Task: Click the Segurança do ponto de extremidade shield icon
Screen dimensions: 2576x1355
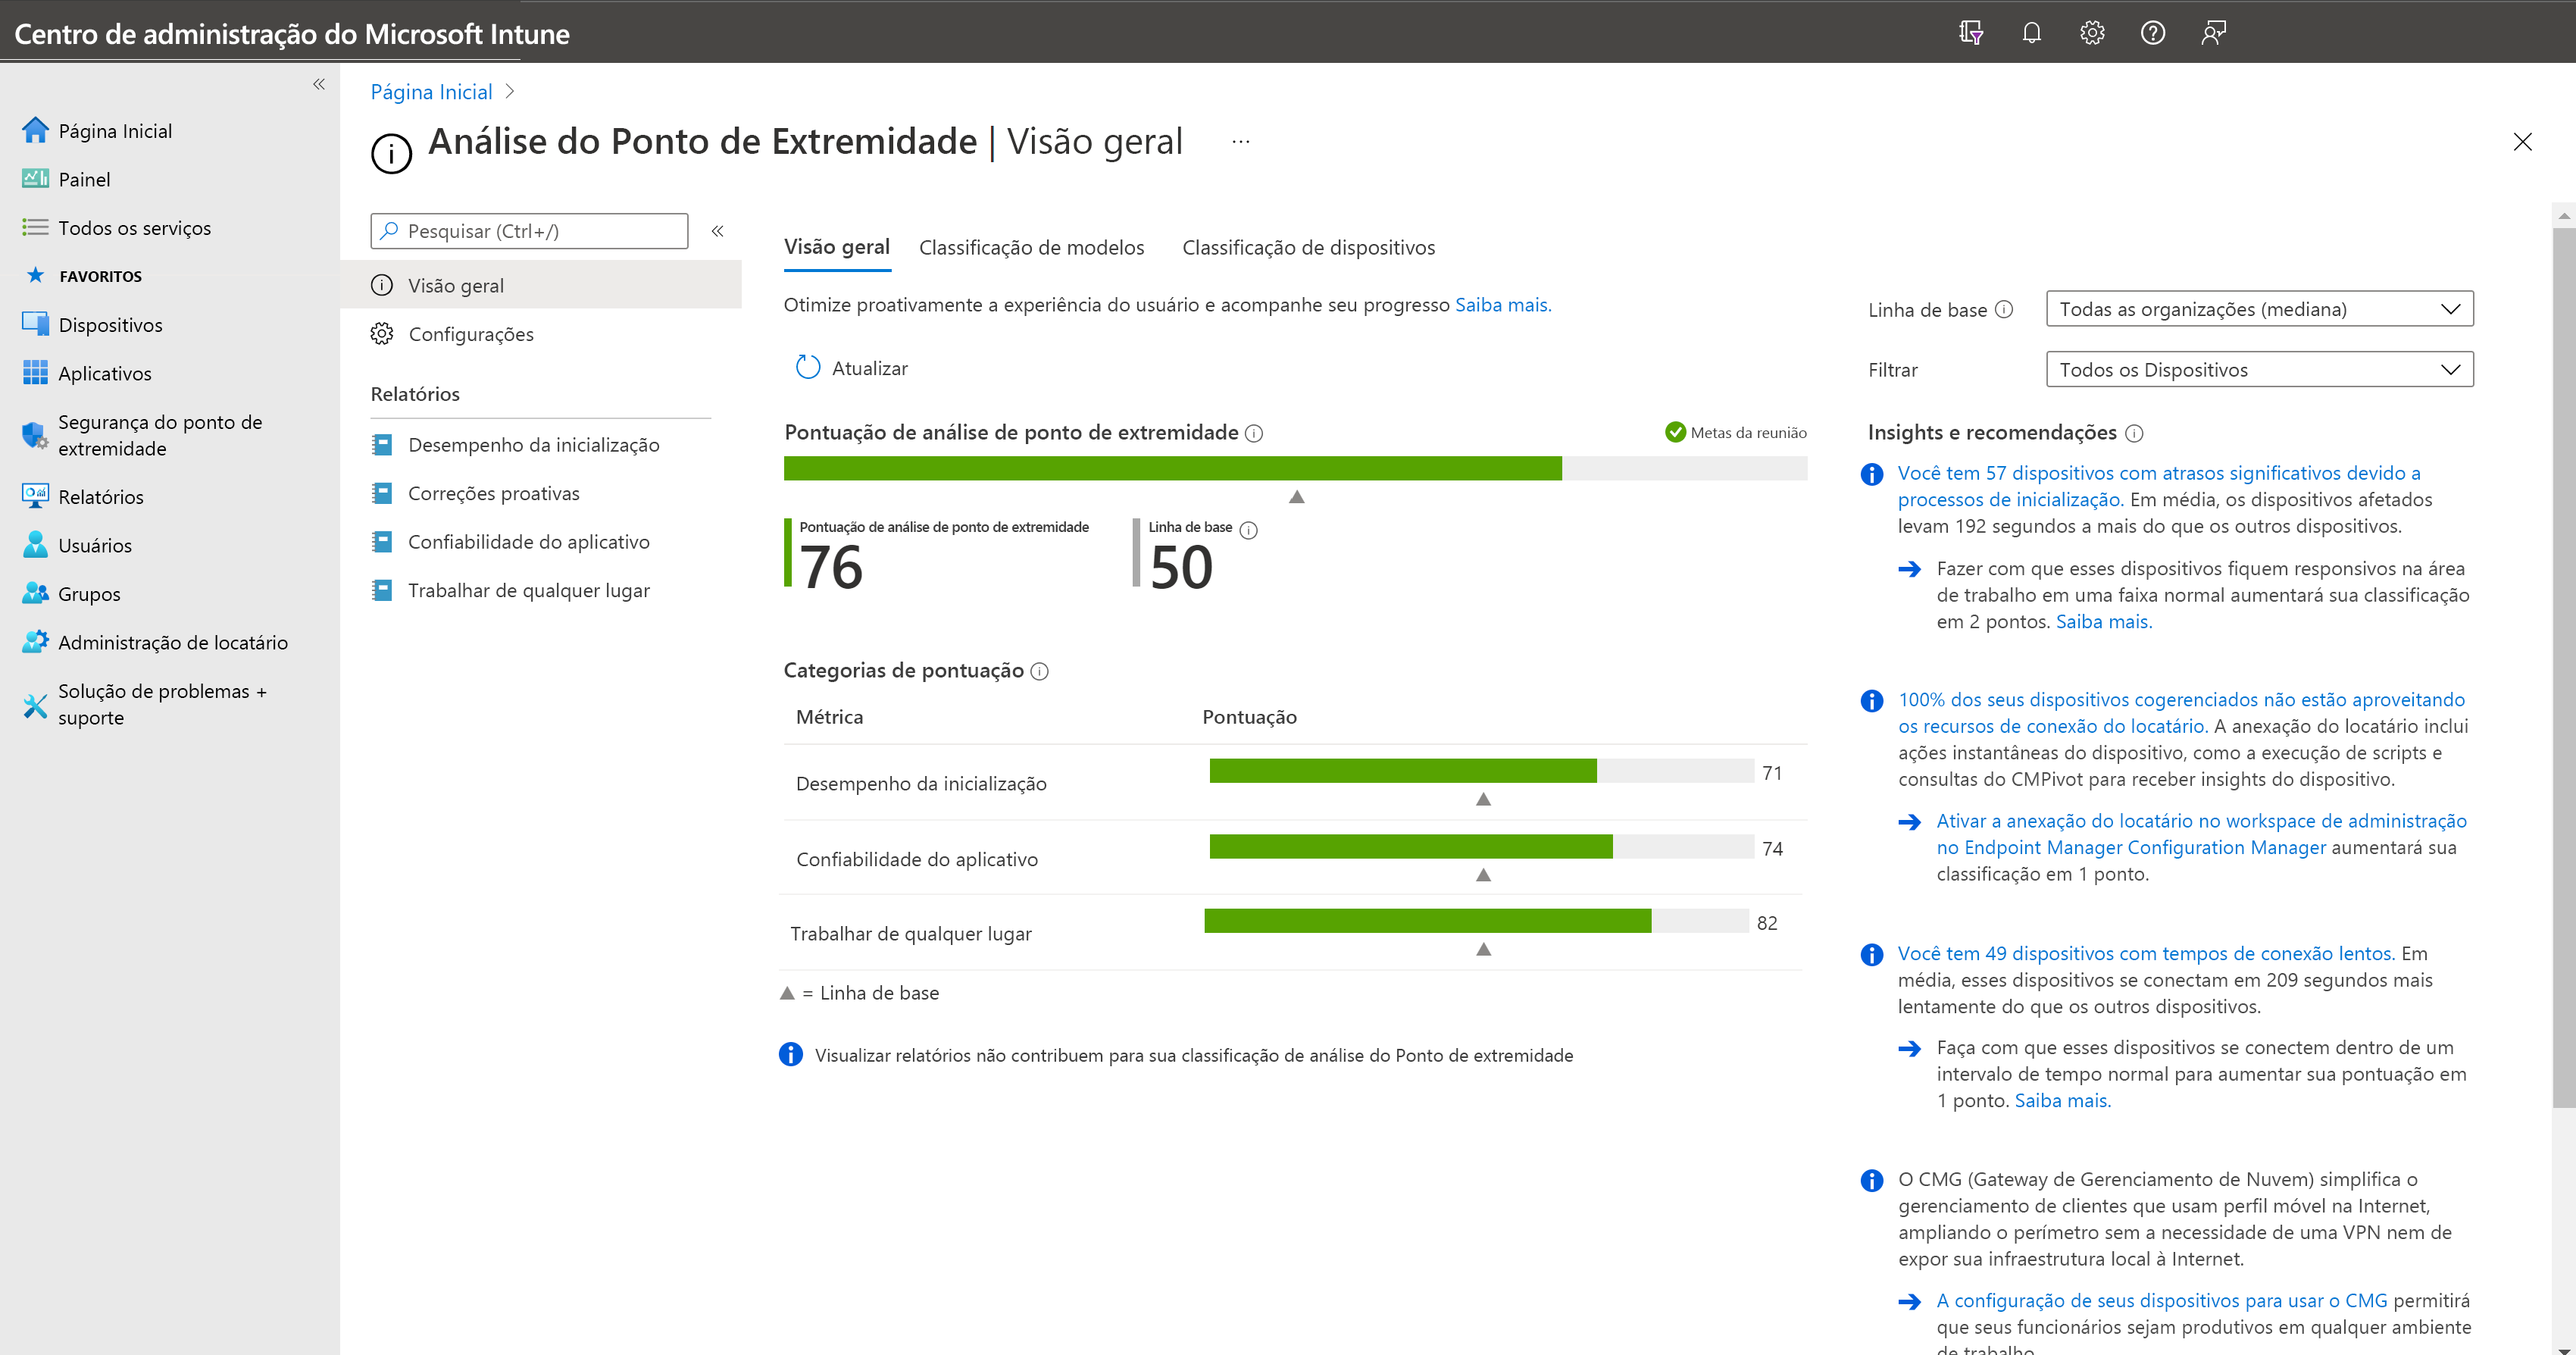Action: pos(35,435)
